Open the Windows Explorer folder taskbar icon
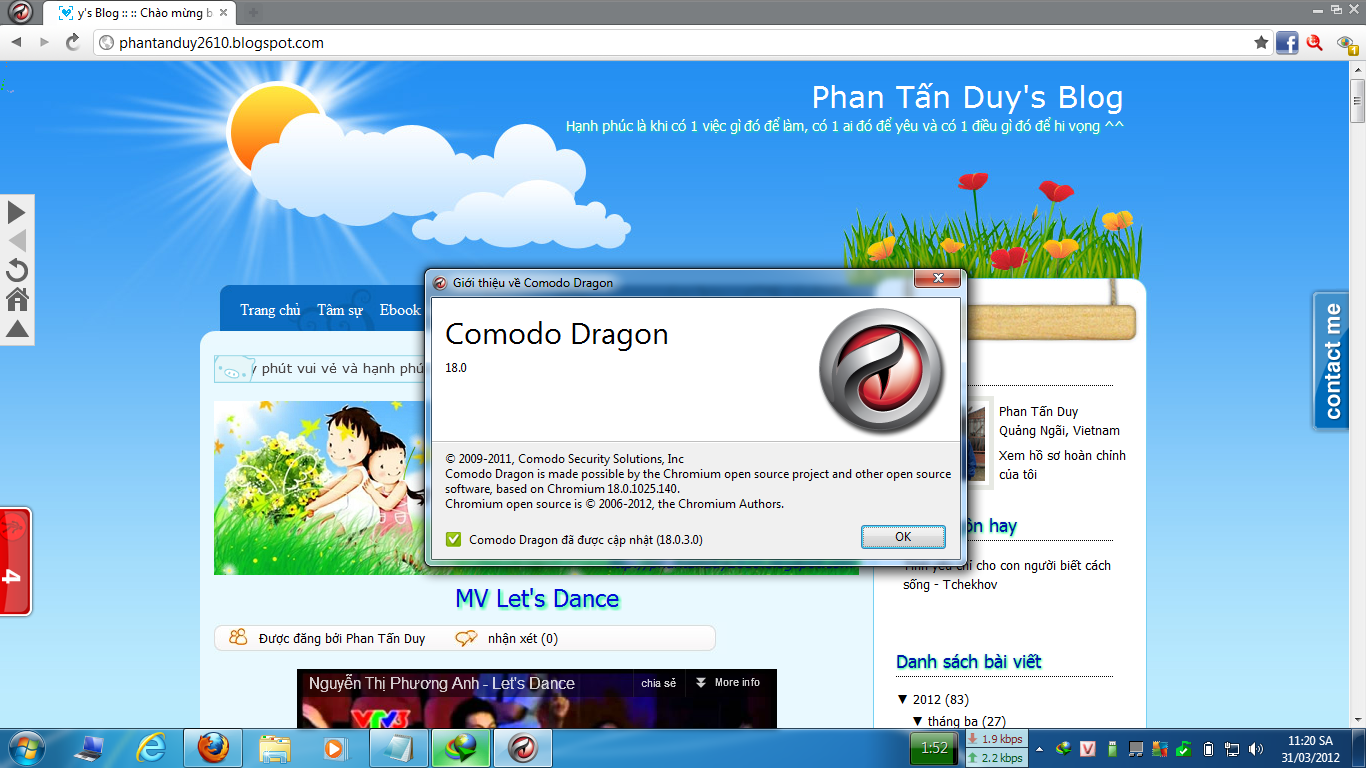 pyautogui.click(x=274, y=747)
